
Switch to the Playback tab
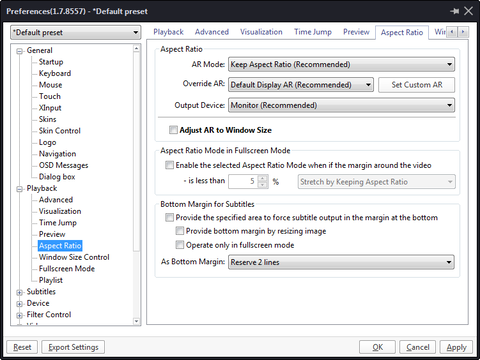click(168, 32)
